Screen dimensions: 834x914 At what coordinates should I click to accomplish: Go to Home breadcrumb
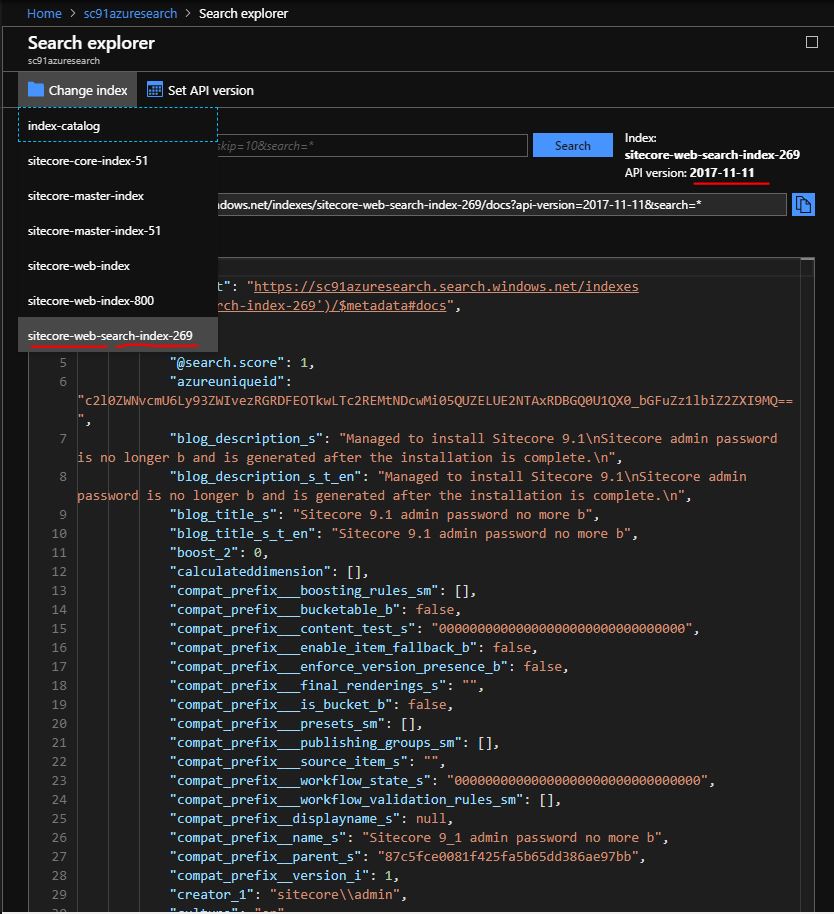pyautogui.click(x=44, y=13)
